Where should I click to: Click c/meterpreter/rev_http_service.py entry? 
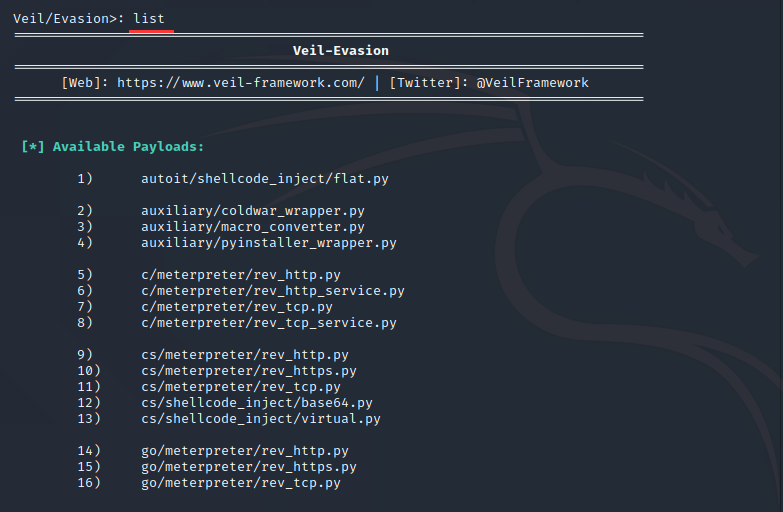(273, 291)
